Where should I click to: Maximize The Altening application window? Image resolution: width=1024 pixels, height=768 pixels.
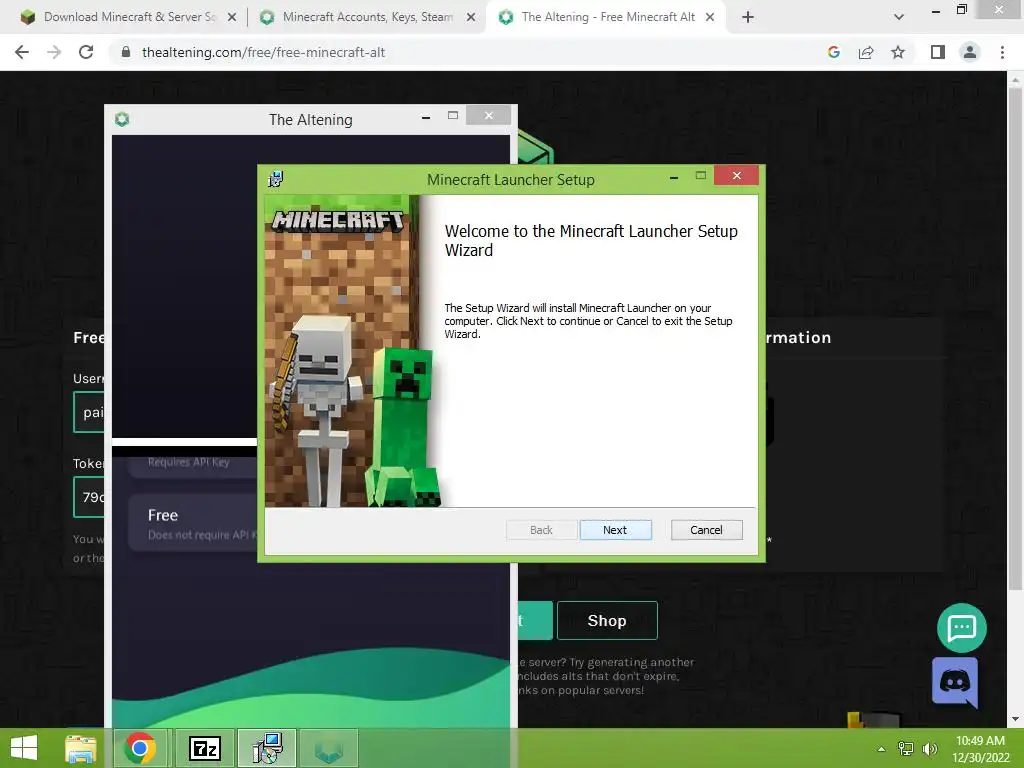(453, 116)
